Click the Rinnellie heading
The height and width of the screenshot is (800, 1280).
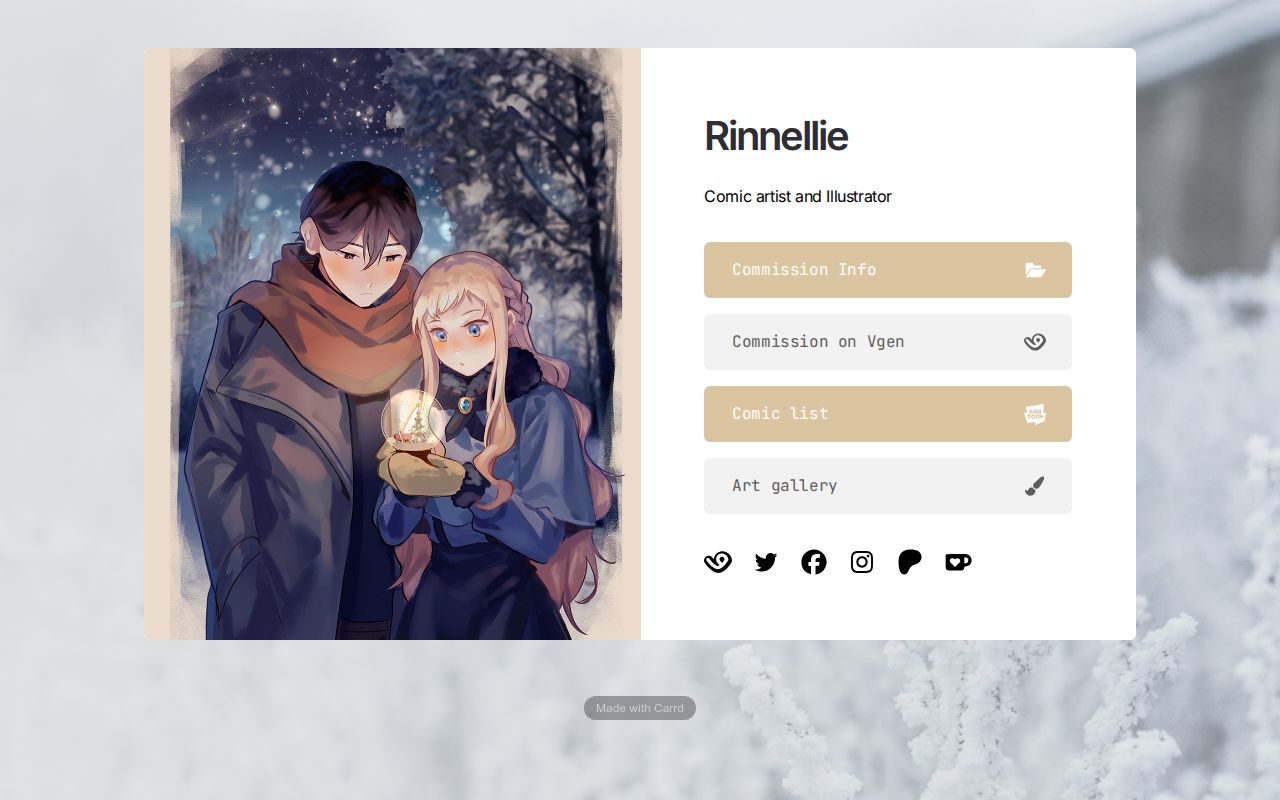point(776,136)
